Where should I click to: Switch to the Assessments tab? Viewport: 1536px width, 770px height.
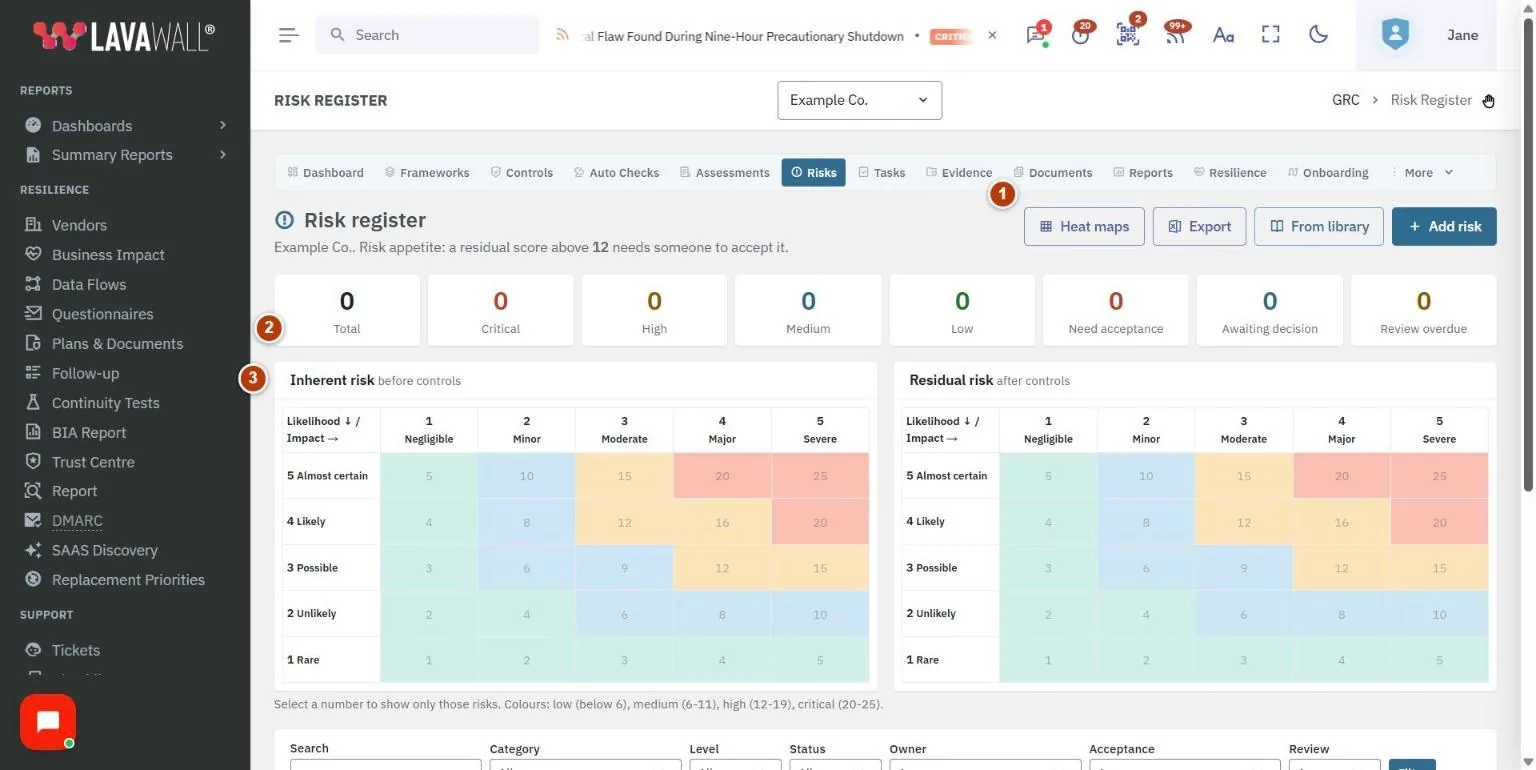pos(725,172)
